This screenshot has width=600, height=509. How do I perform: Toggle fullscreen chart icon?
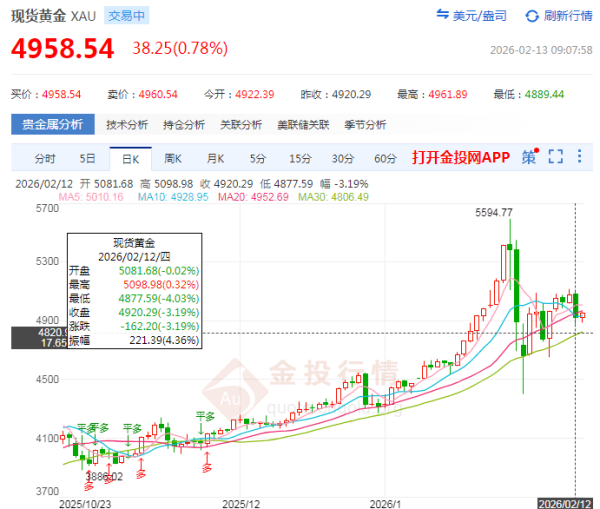pos(556,157)
